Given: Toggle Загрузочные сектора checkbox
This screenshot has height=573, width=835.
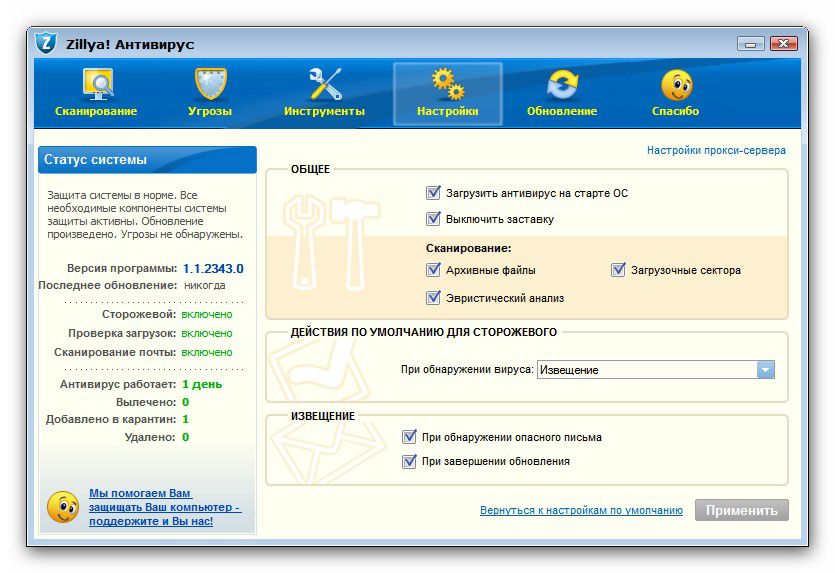Looking at the screenshot, I should [x=618, y=270].
